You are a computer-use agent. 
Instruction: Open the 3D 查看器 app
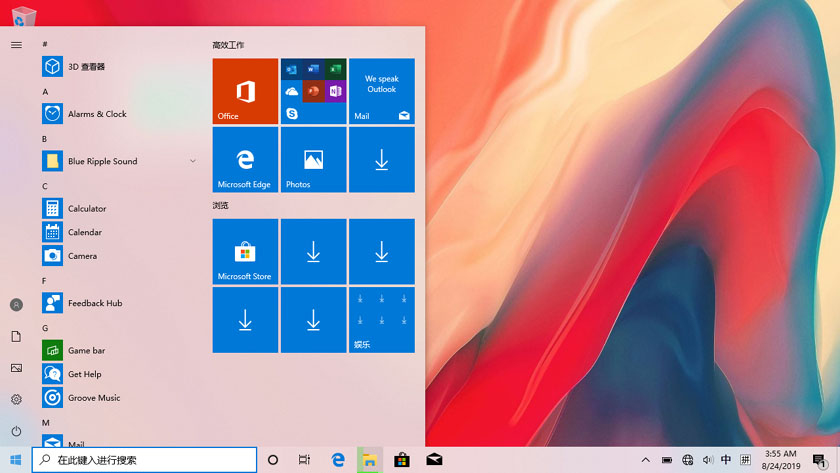tap(119, 67)
